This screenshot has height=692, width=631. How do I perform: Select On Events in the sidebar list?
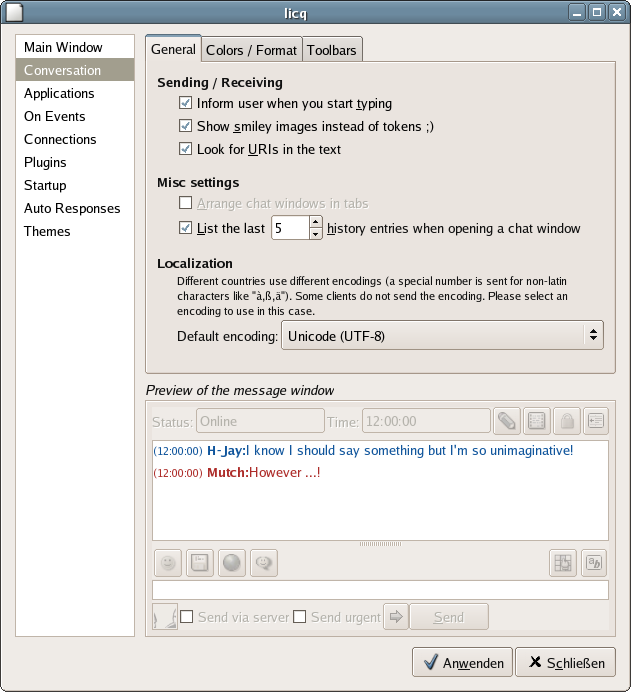55,116
